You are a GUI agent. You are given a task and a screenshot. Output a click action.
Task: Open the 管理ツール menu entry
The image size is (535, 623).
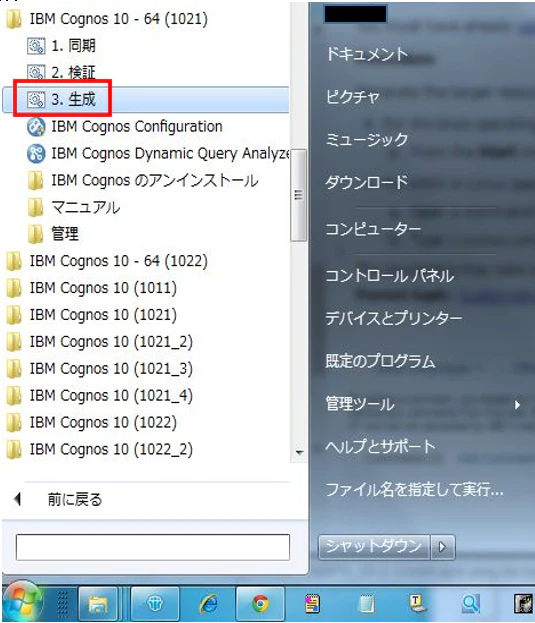point(360,404)
